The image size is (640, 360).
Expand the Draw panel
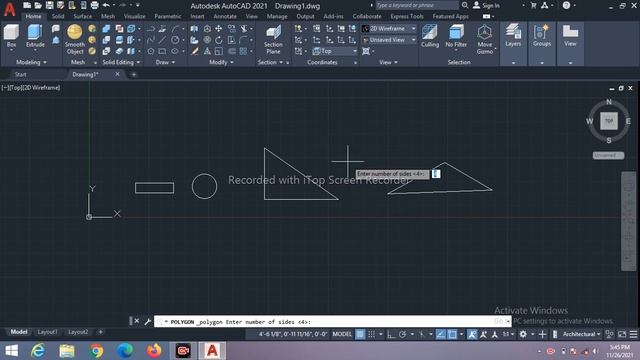coord(165,62)
